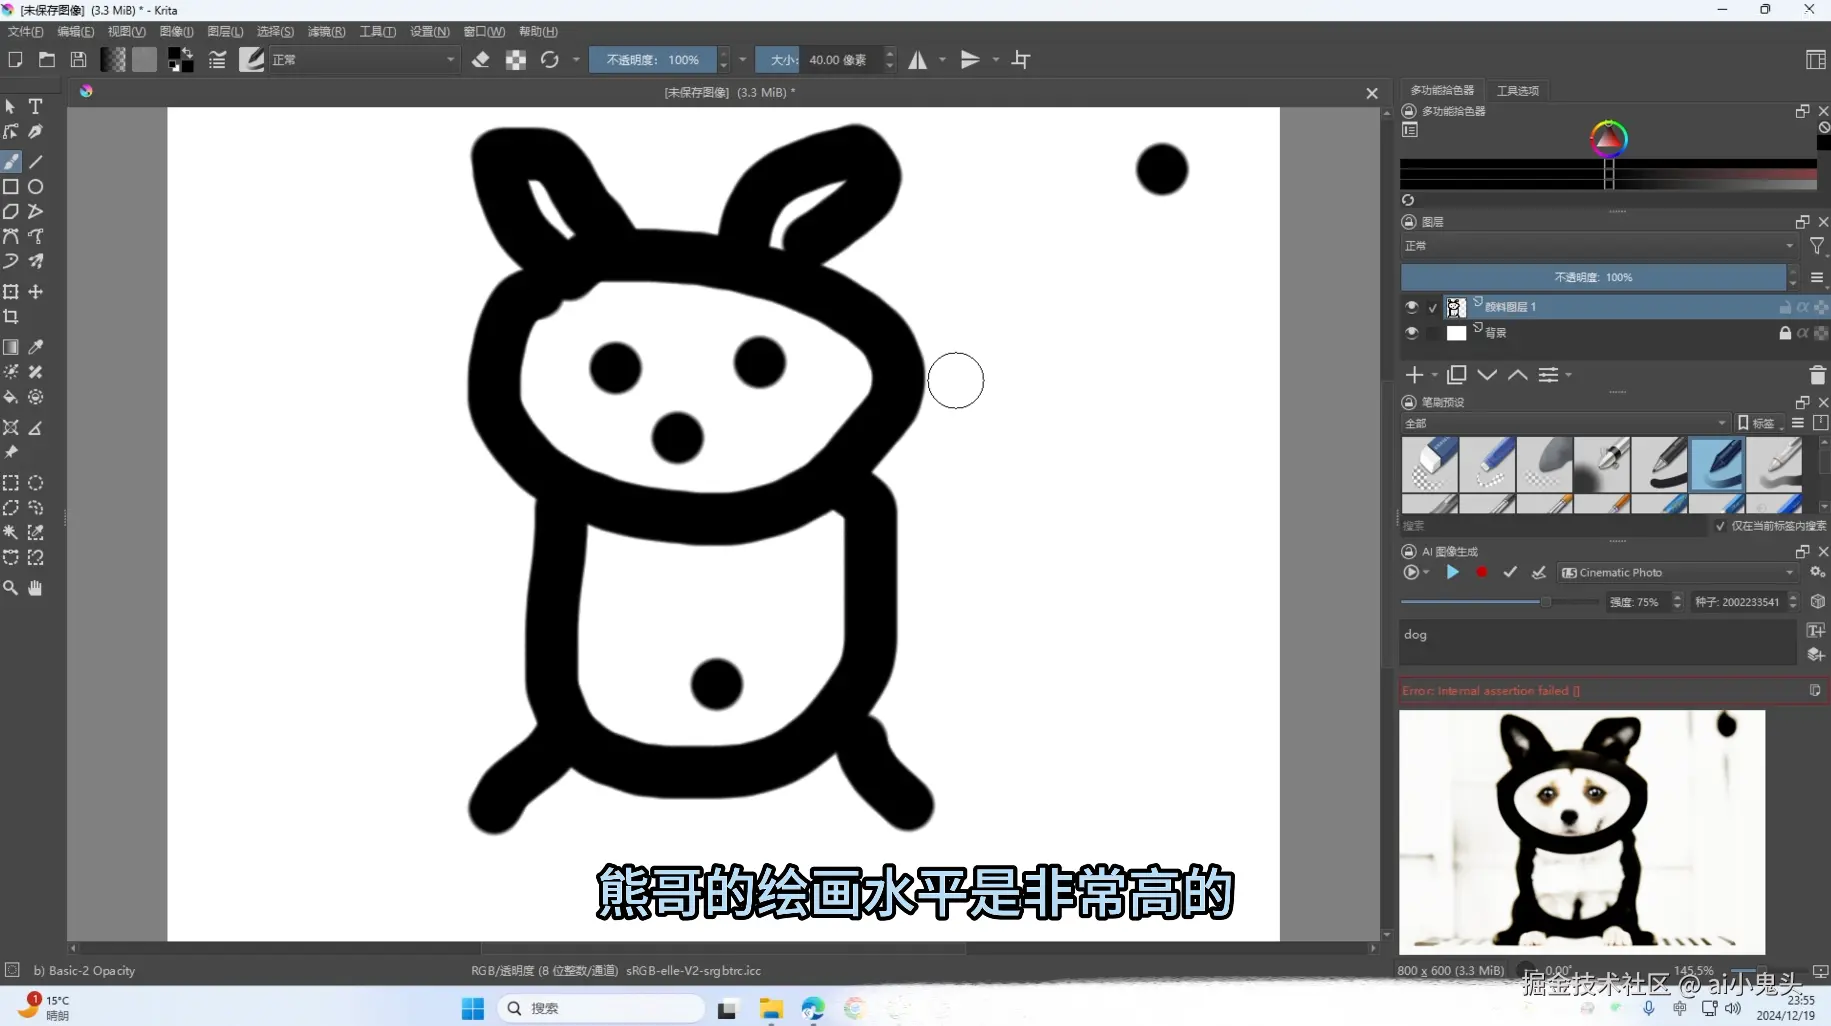Screen dimensions: 1831x1026
Task: Select the Freehand Brush tool
Action: point(11,161)
